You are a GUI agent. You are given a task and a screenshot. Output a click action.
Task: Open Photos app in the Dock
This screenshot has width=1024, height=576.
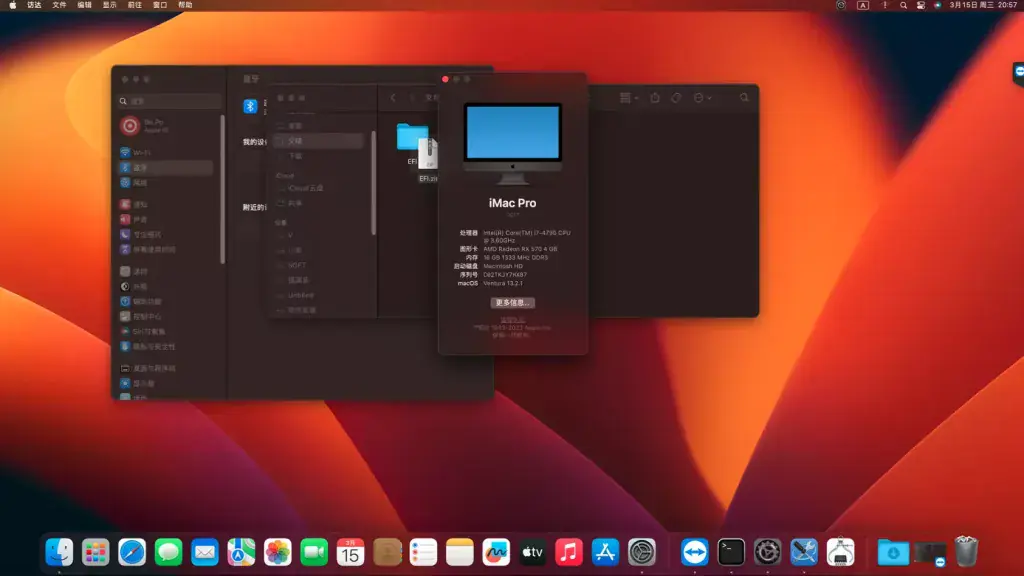point(278,552)
